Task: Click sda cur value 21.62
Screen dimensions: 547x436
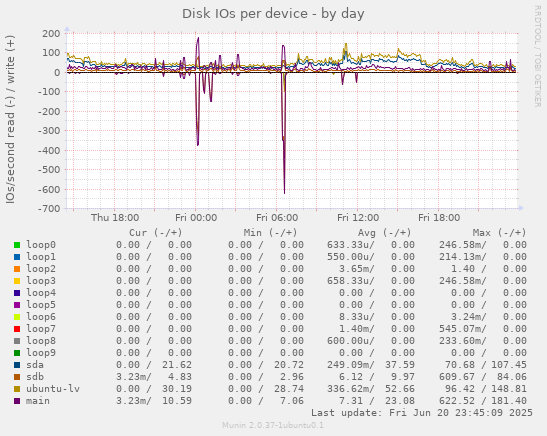Action: 177,365
